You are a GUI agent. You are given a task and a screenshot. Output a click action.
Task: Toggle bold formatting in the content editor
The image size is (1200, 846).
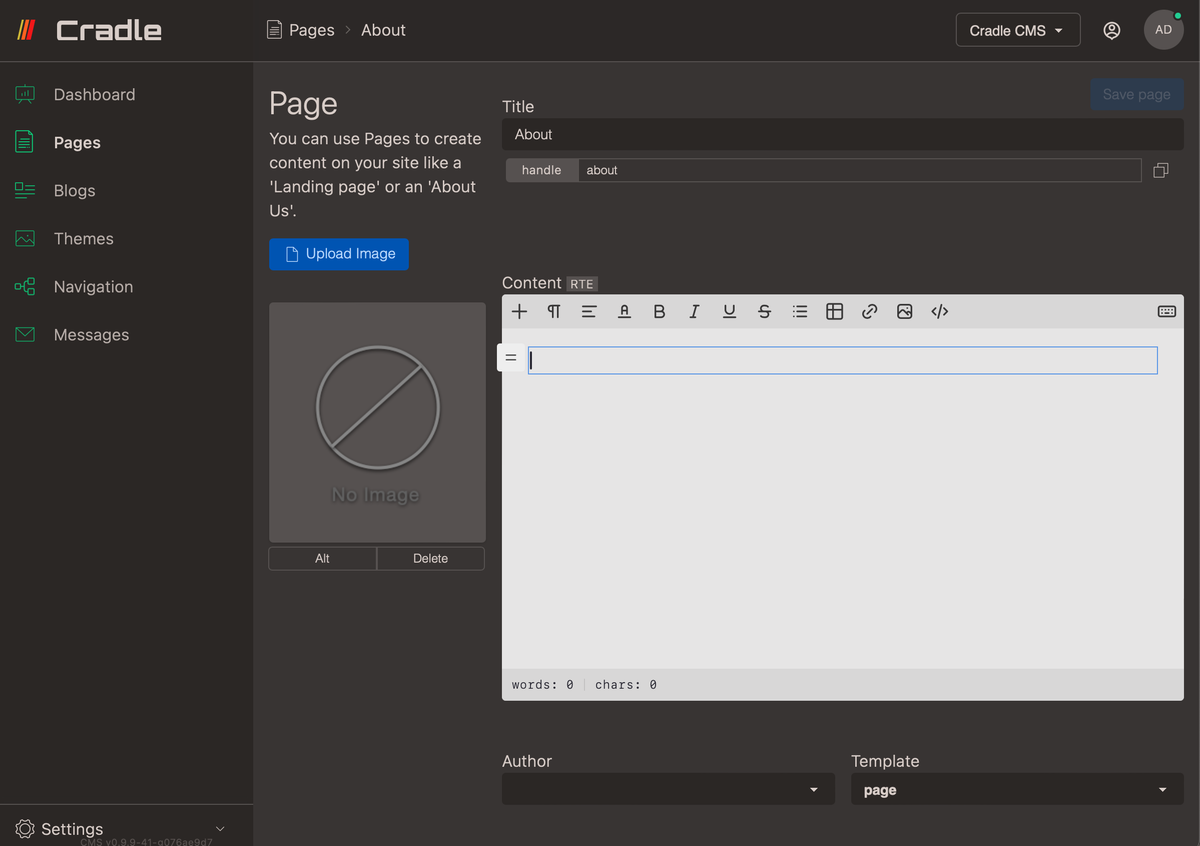659,311
